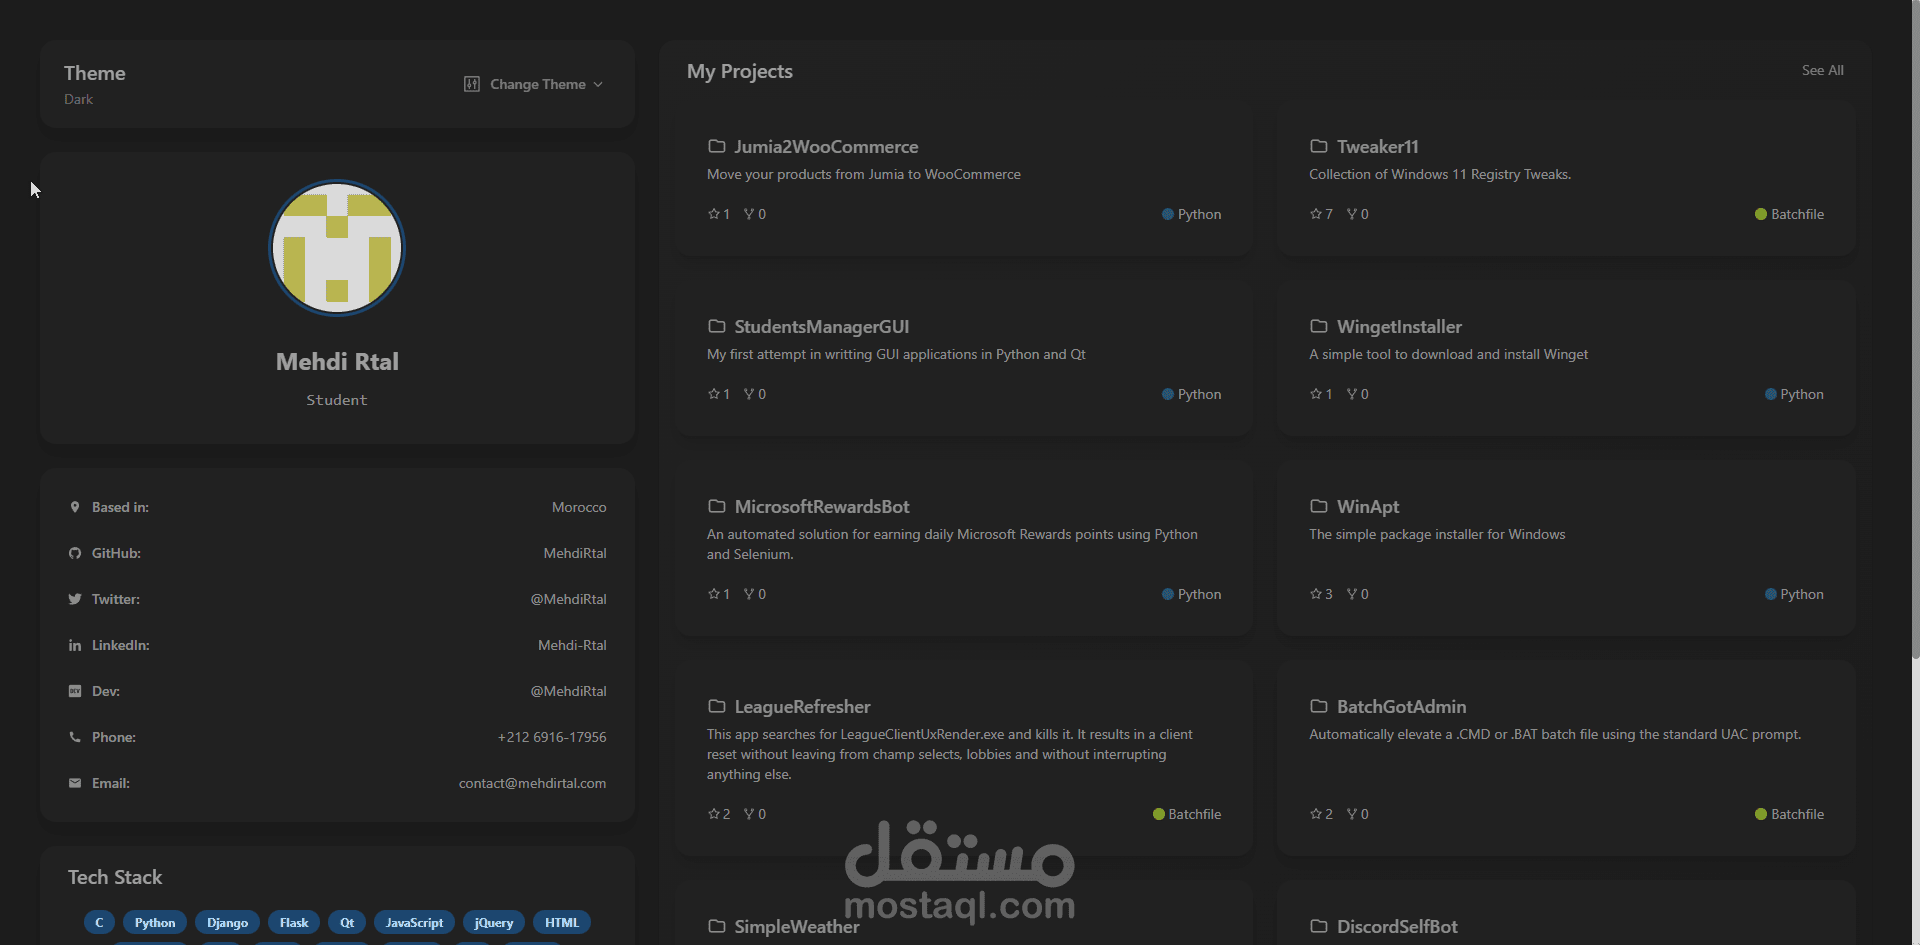Click the star count on LeagueRefresher card
This screenshot has width=1920, height=945.
pos(719,814)
